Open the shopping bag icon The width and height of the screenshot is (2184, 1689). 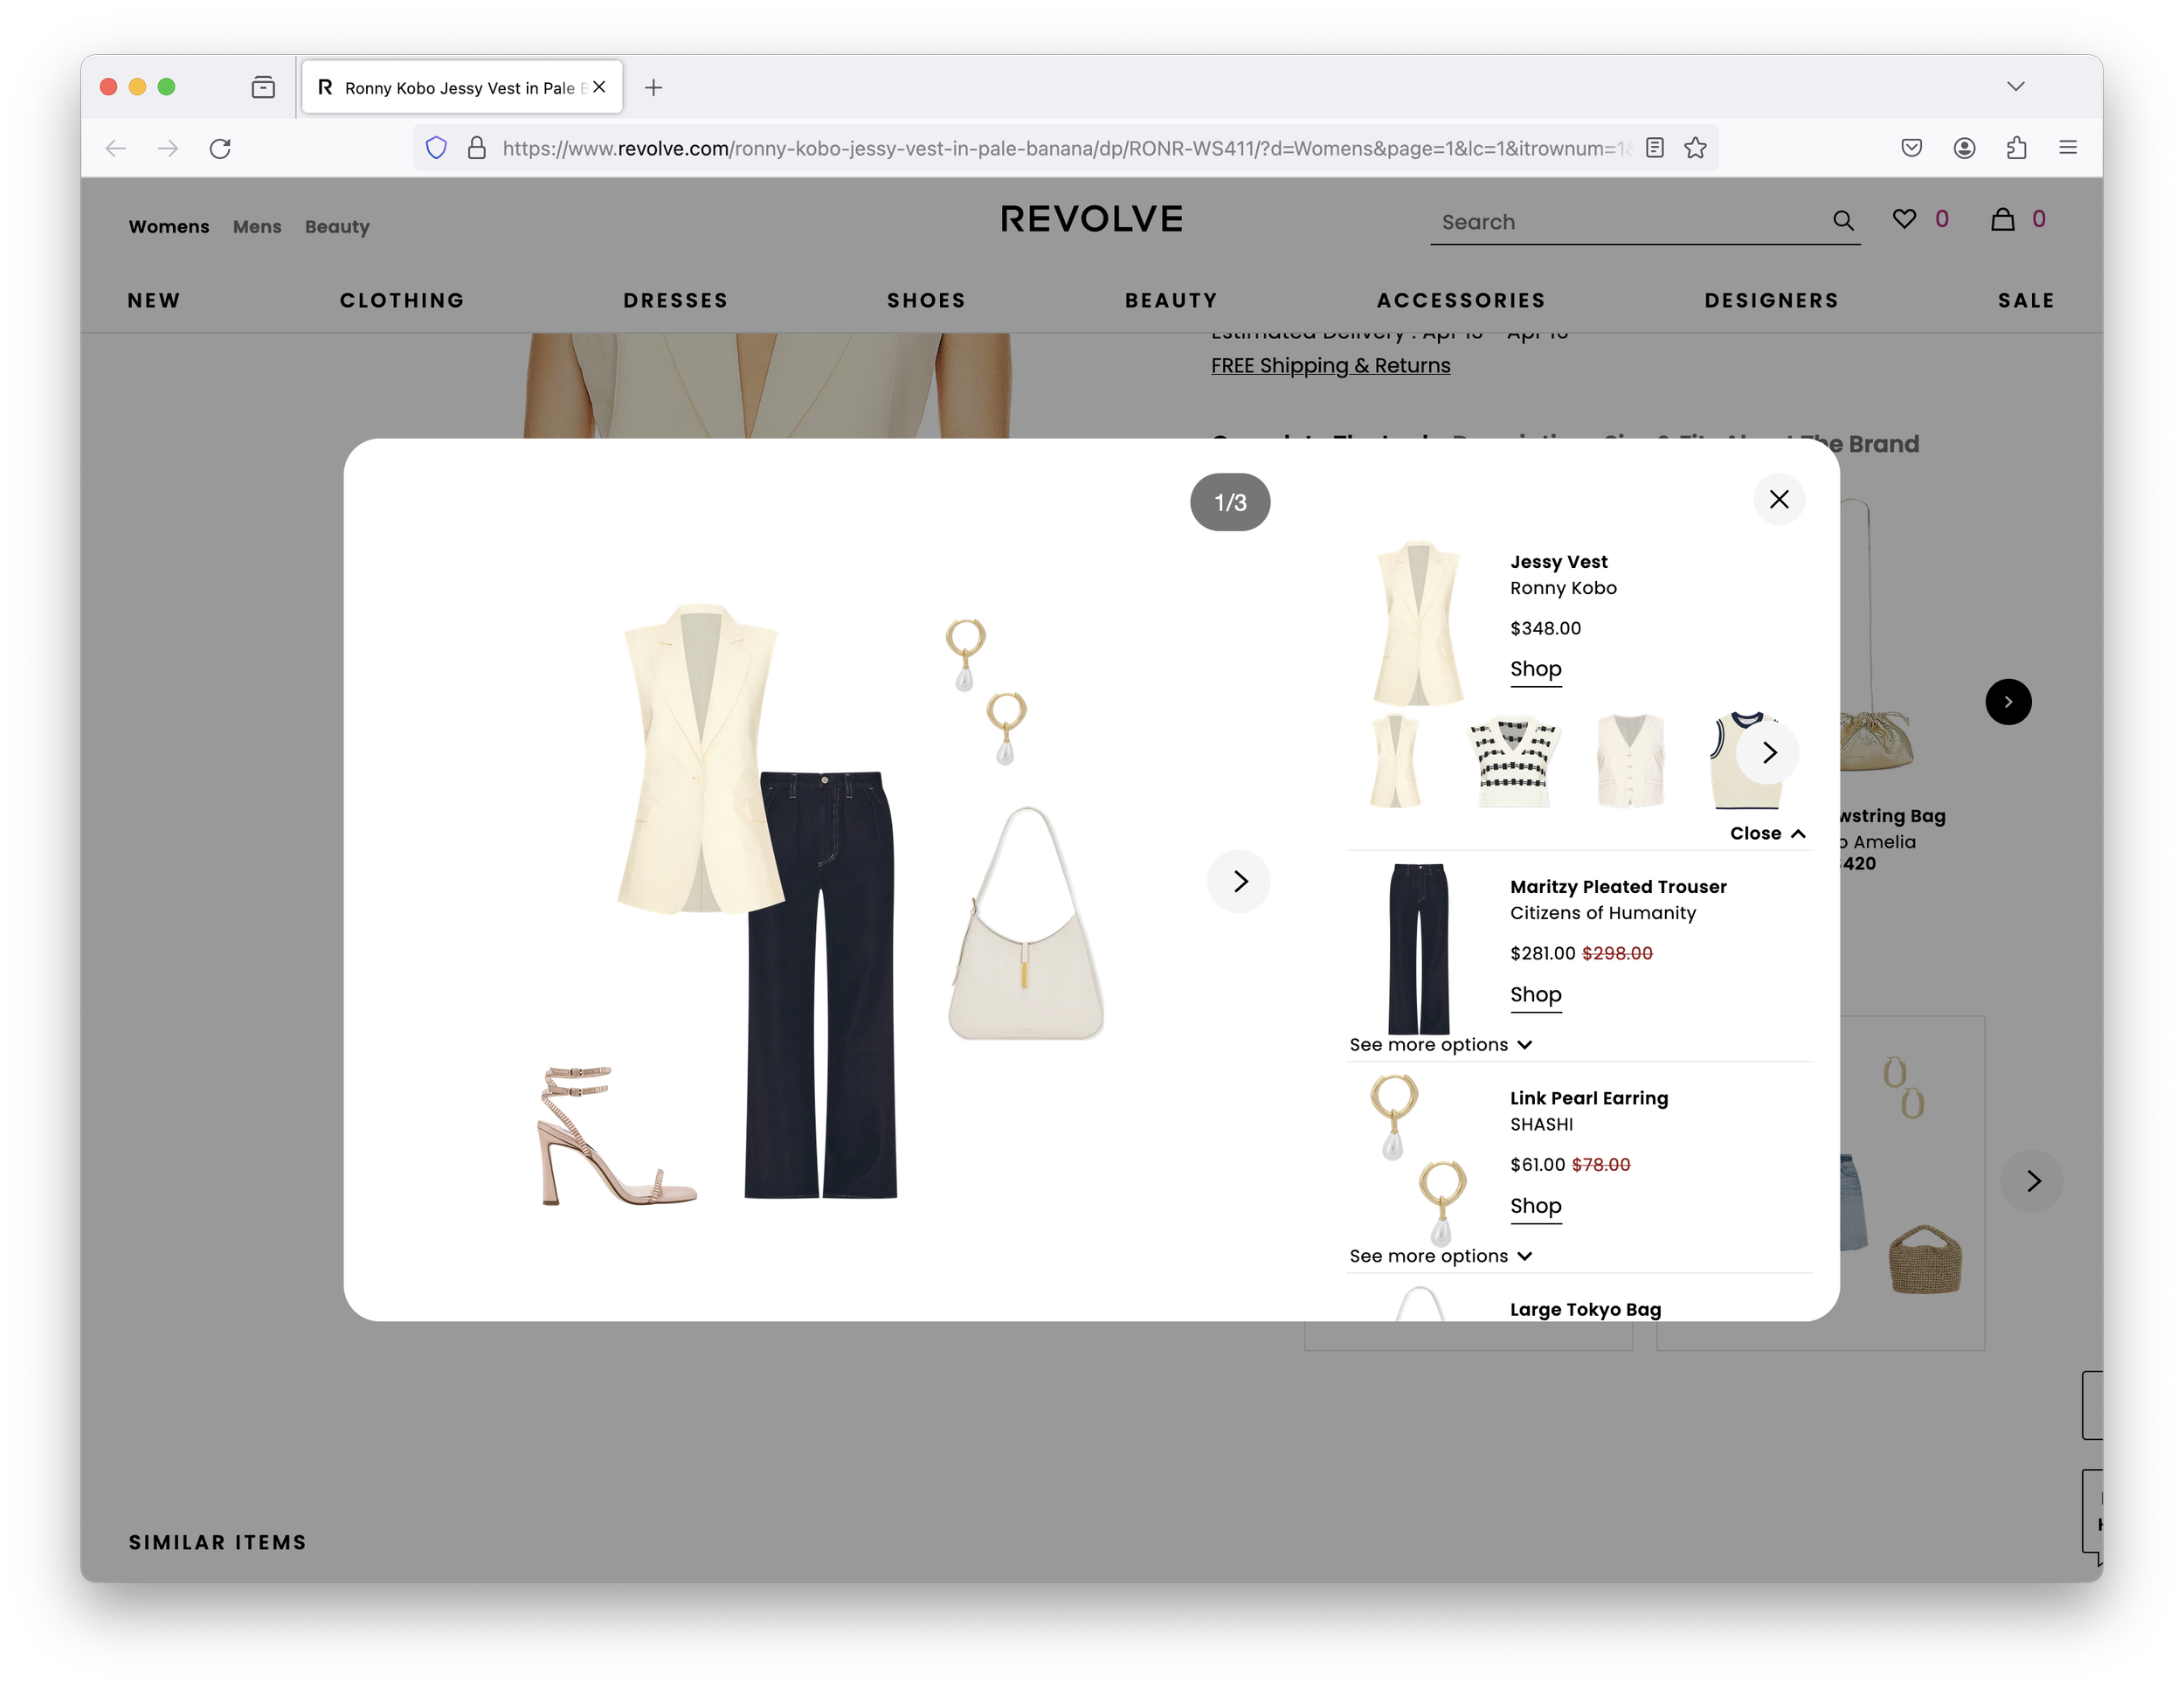tap(2002, 219)
